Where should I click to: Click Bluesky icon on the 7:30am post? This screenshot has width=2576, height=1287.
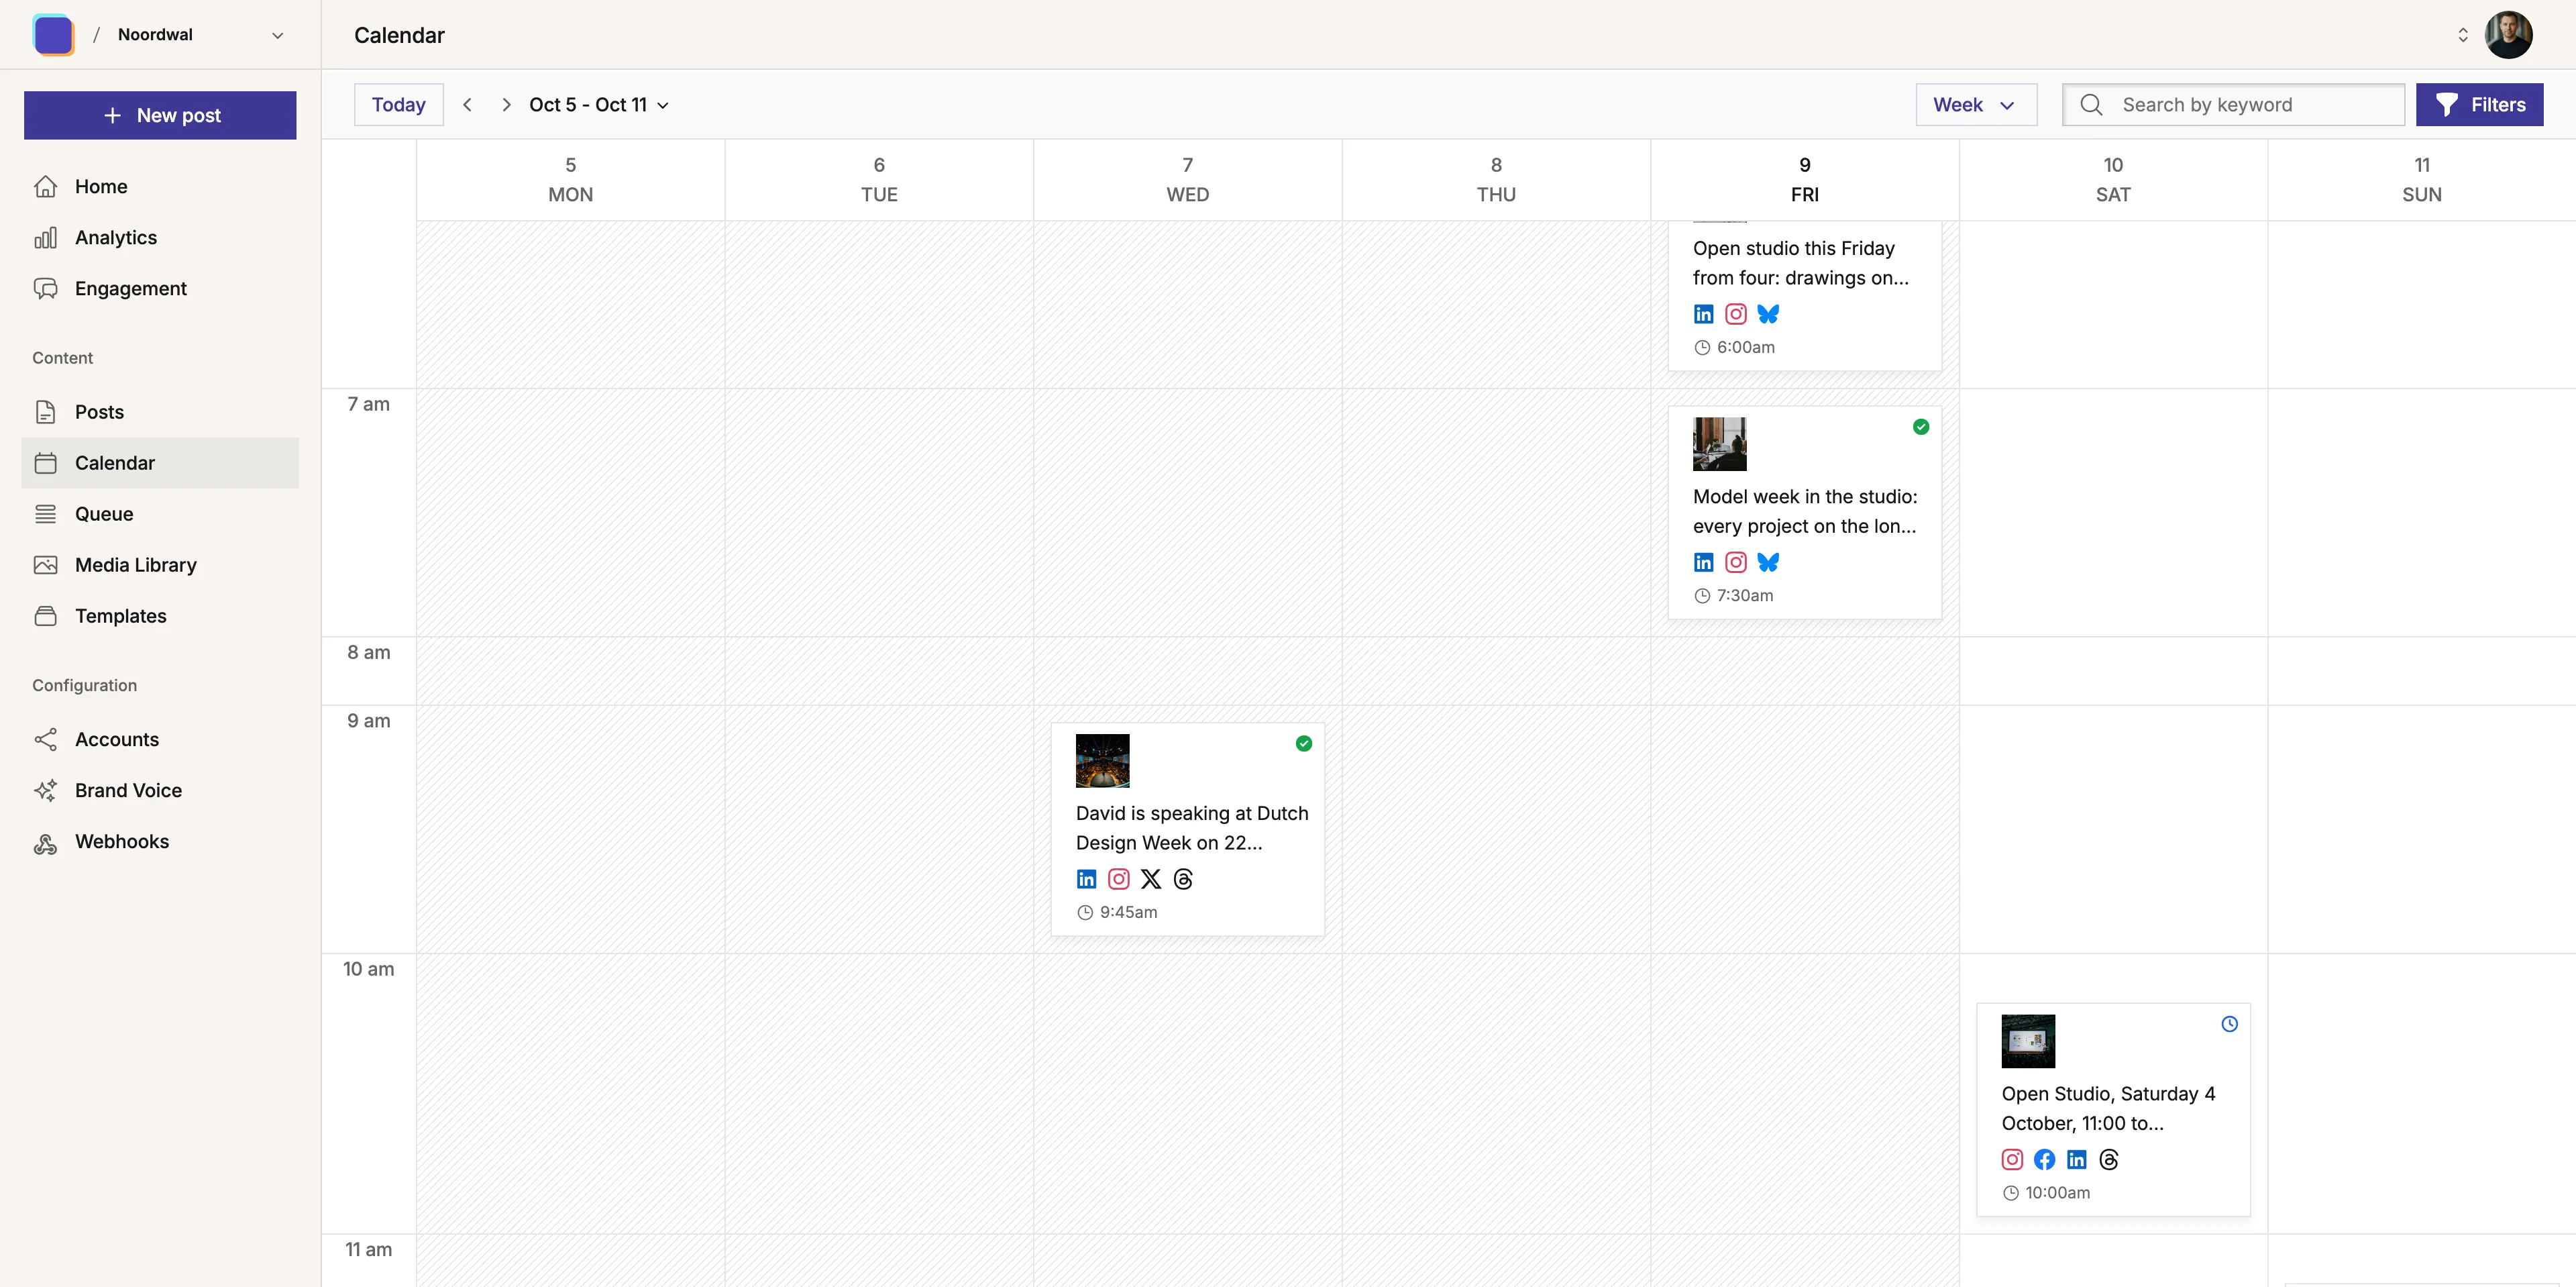1767,562
